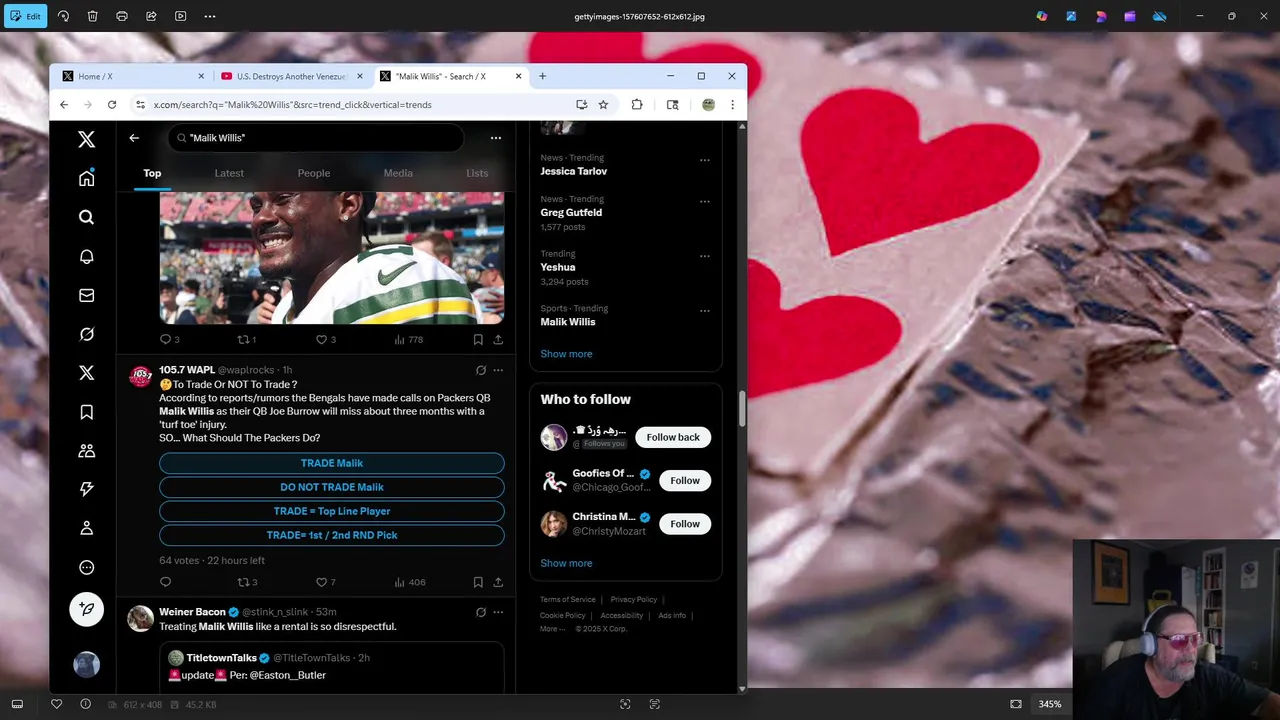Open options for Yeshua trend
1280x720 pixels.
point(705,256)
